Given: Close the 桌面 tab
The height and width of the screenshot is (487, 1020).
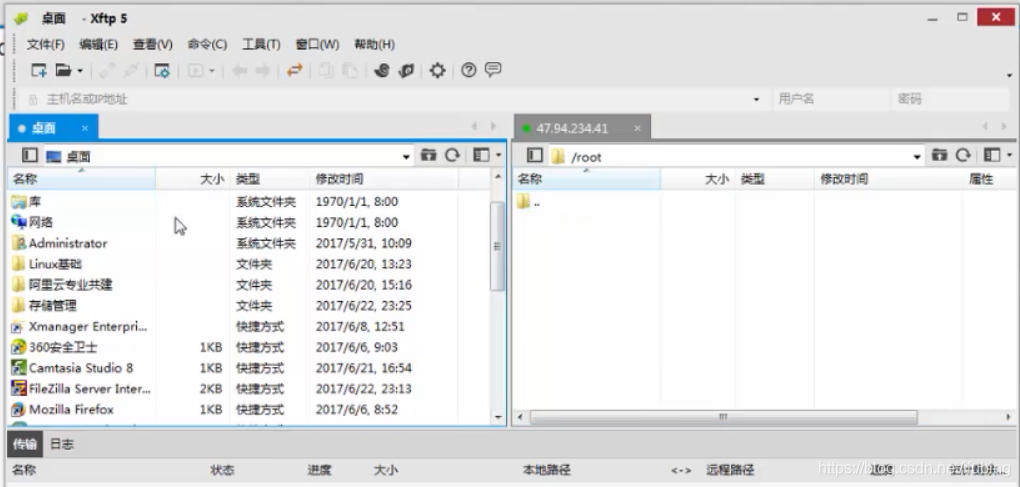Looking at the screenshot, I should pyautogui.click(x=85, y=128).
